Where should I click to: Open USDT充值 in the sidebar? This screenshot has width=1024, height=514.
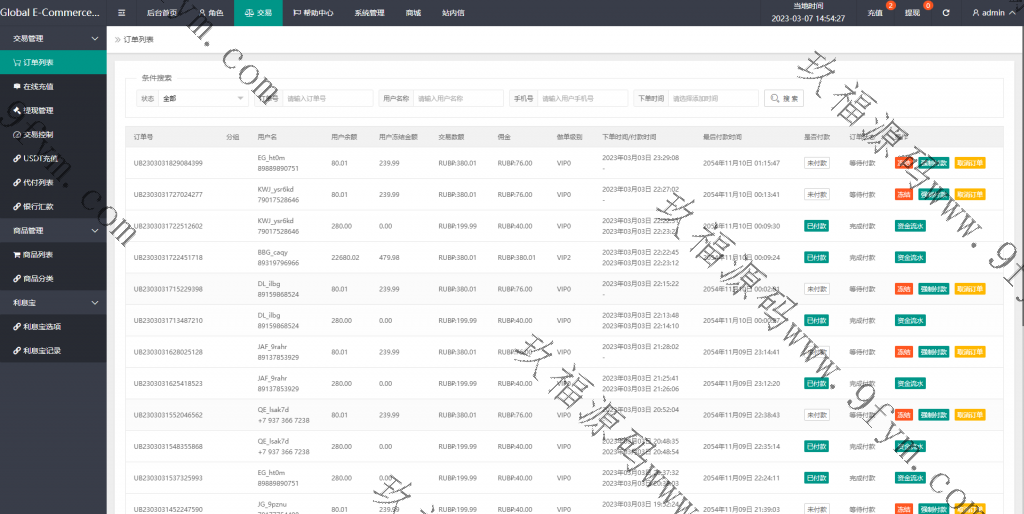[40, 158]
